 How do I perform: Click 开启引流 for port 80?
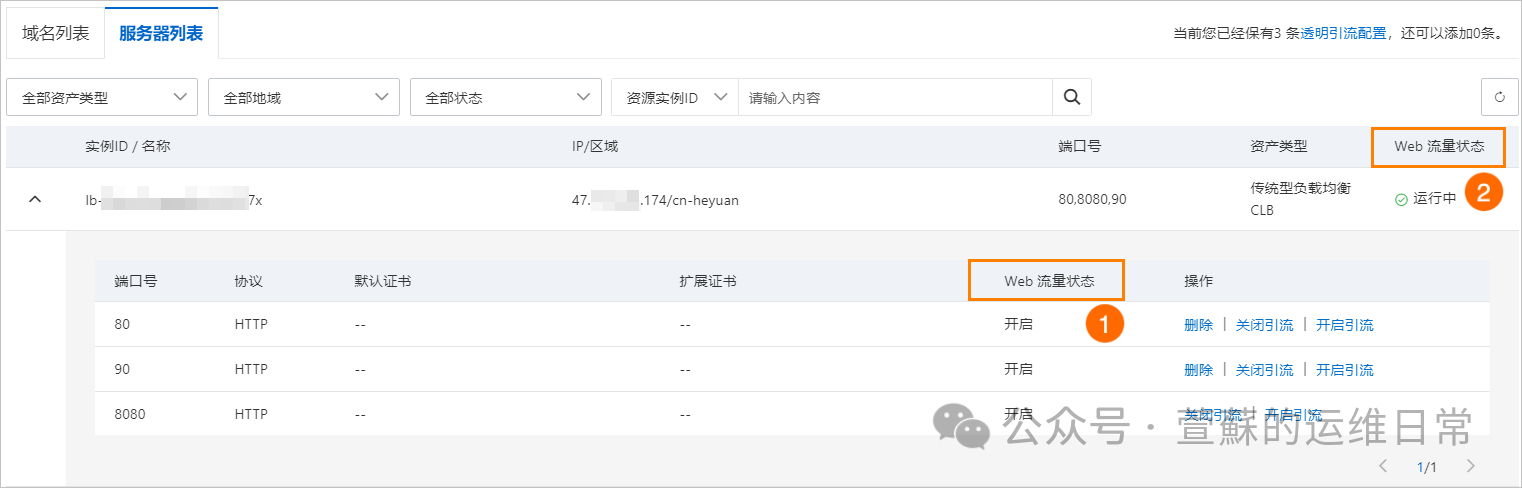[1344, 325]
